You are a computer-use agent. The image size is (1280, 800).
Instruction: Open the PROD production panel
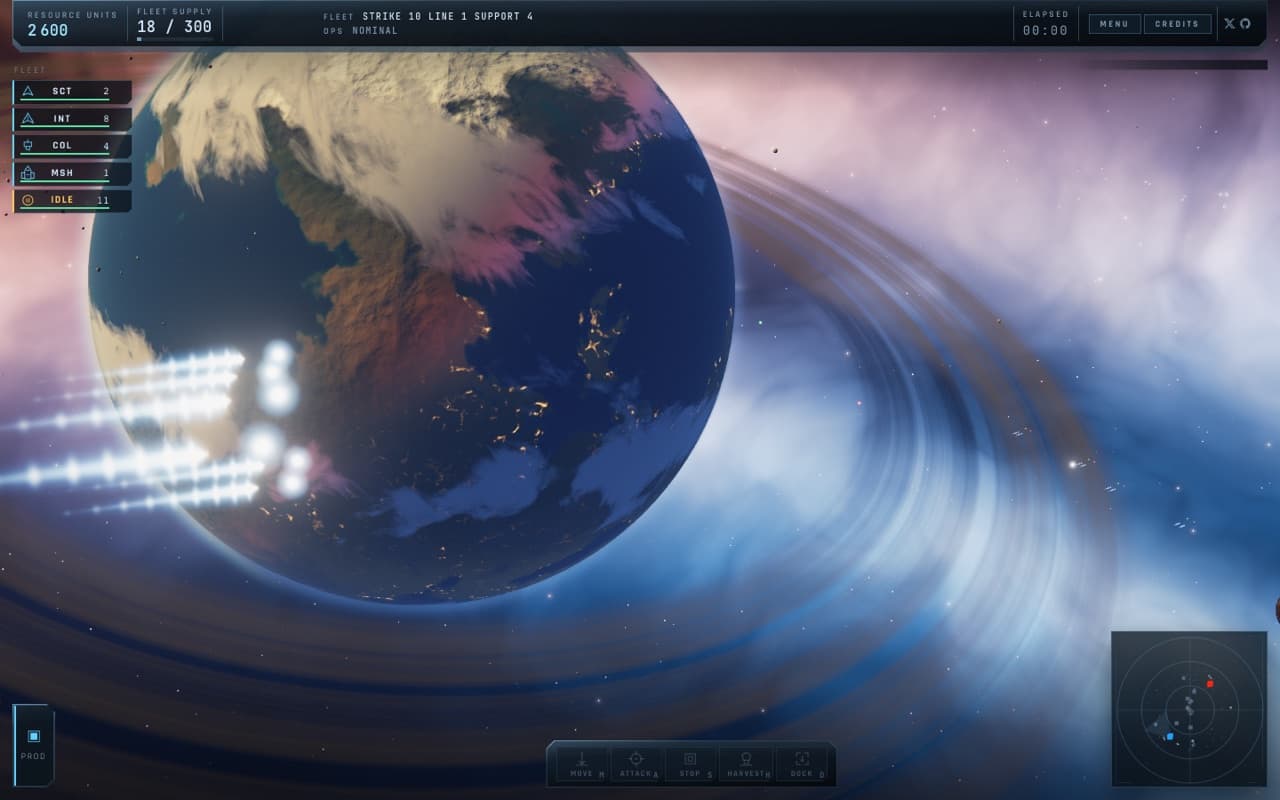pos(33,744)
